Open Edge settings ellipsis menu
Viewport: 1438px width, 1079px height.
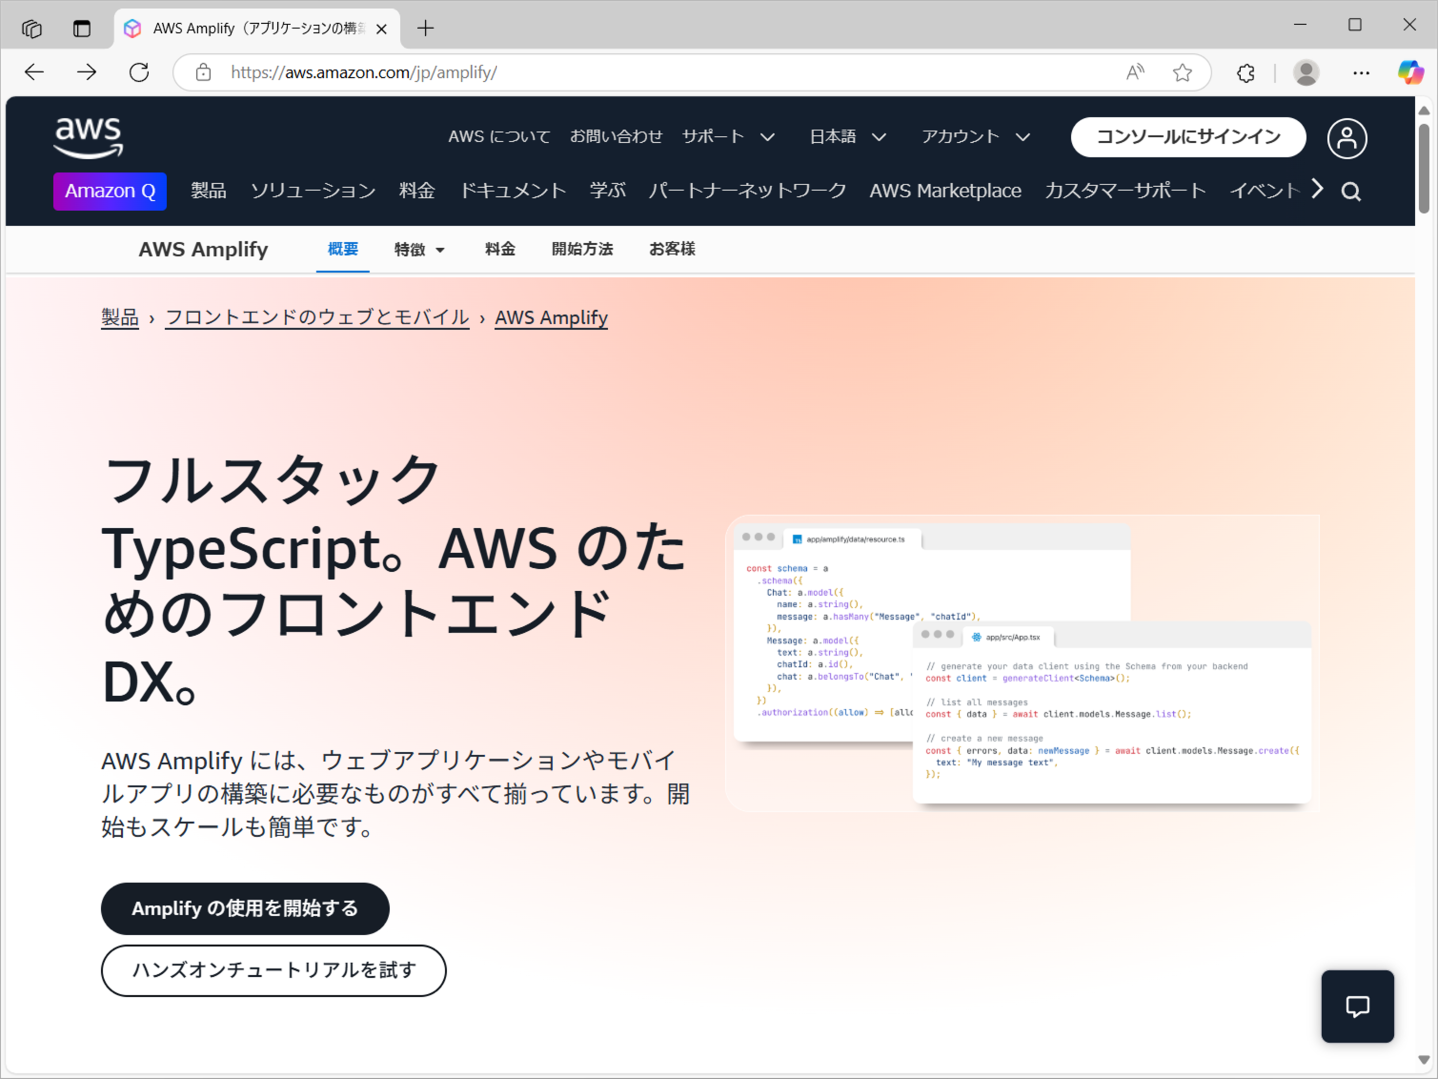(x=1361, y=72)
